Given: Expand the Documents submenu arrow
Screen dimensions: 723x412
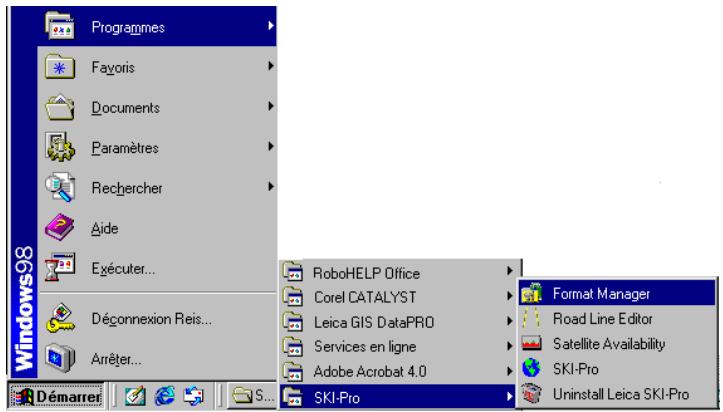Looking at the screenshot, I should point(271,106).
